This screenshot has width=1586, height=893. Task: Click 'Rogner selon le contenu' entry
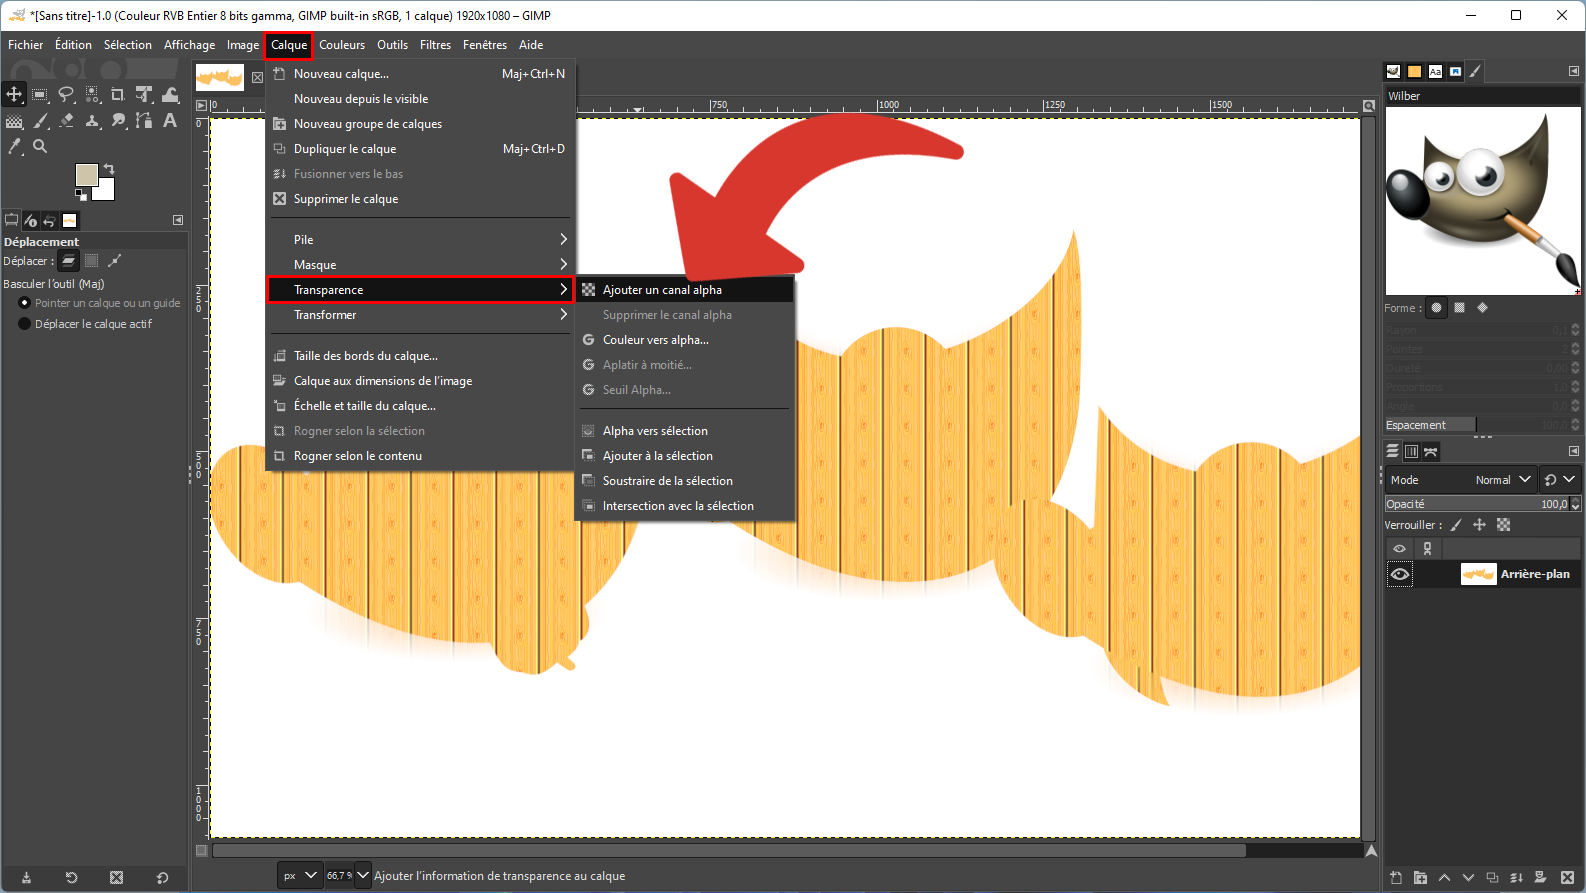419,456
